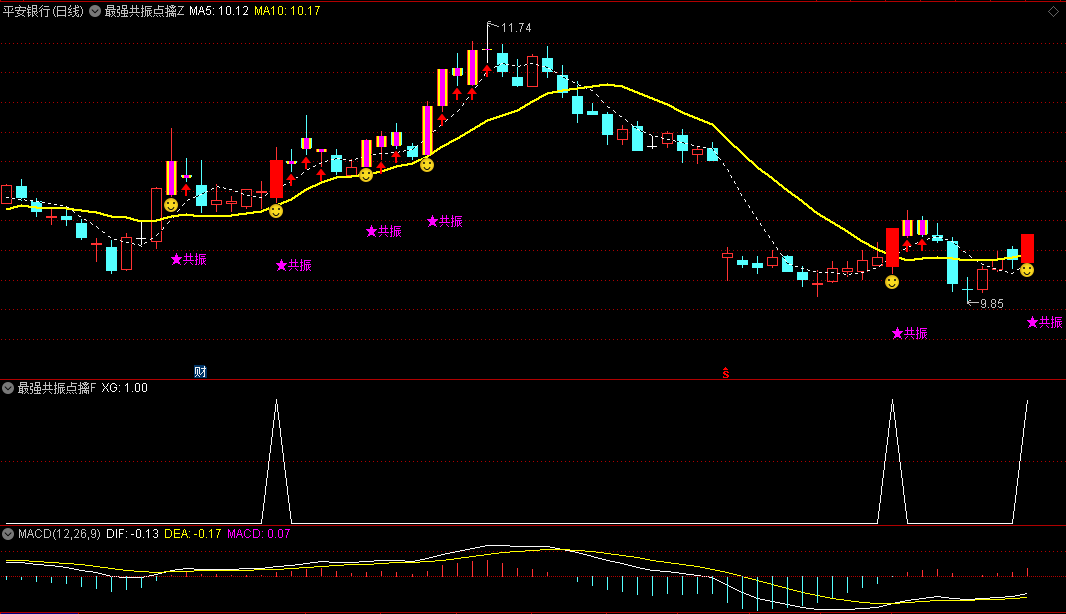Click the diamond icon at top right corner
The height and width of the screenshot is (614, 1066).
[x=1053, y=12]
